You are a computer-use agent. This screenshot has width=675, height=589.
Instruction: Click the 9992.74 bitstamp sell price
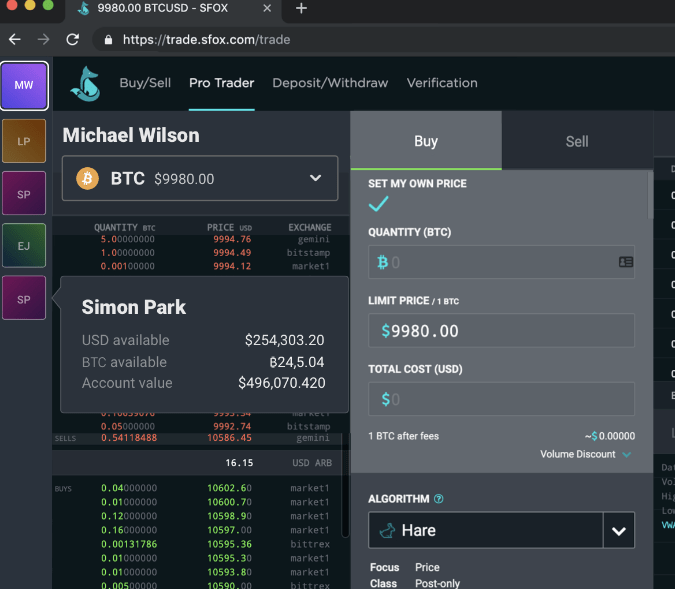232,427
